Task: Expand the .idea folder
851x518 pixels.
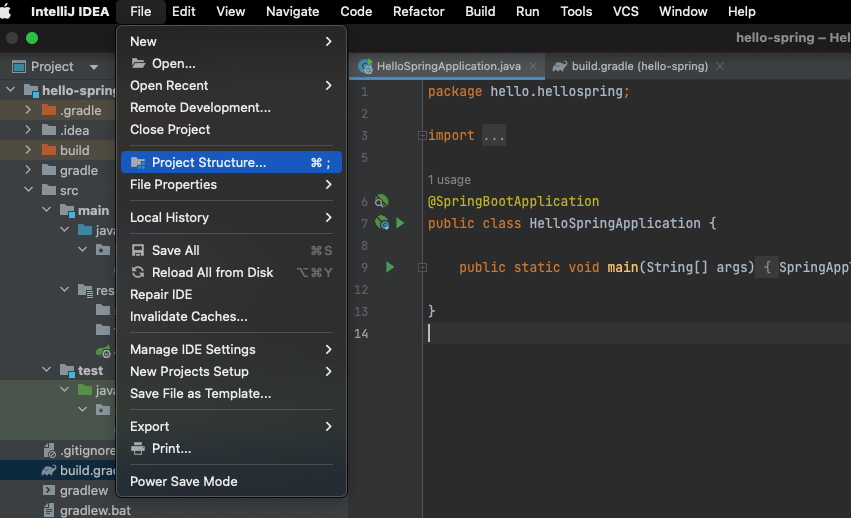Action: click(28, 130)
